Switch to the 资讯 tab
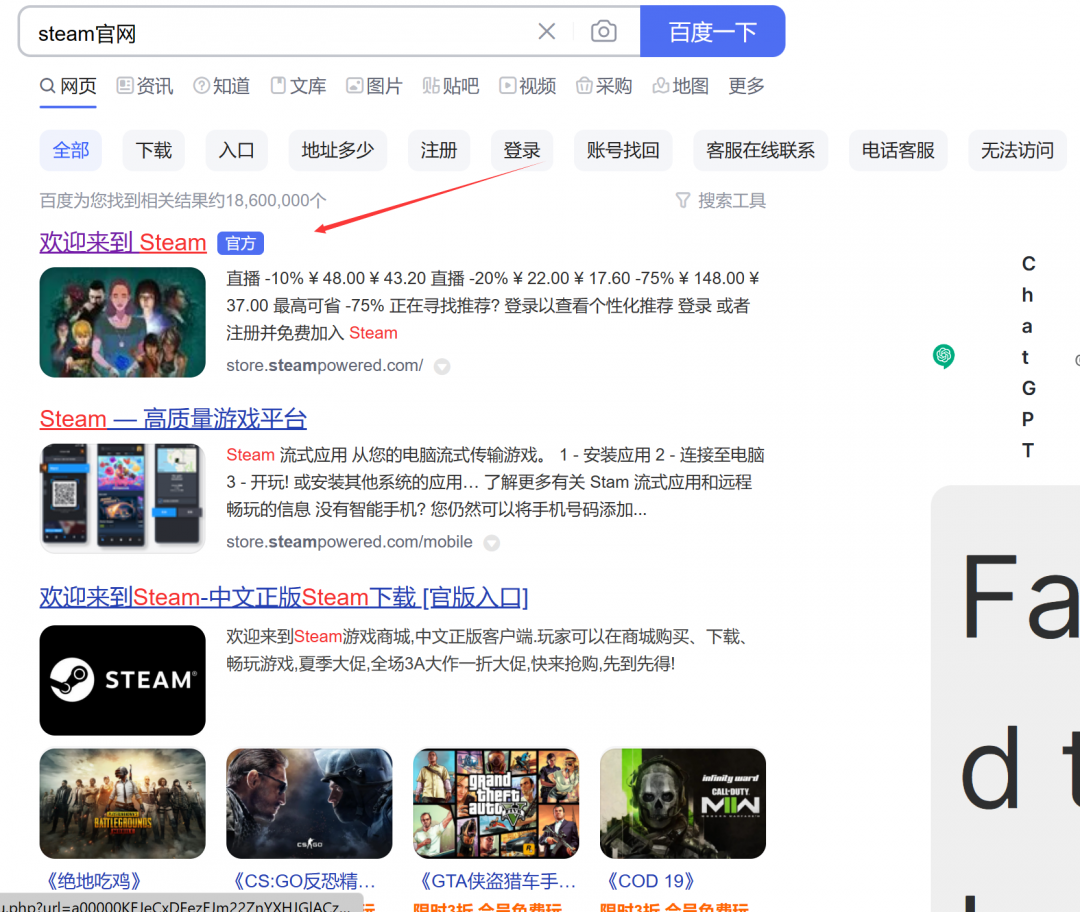 [145, 86]
